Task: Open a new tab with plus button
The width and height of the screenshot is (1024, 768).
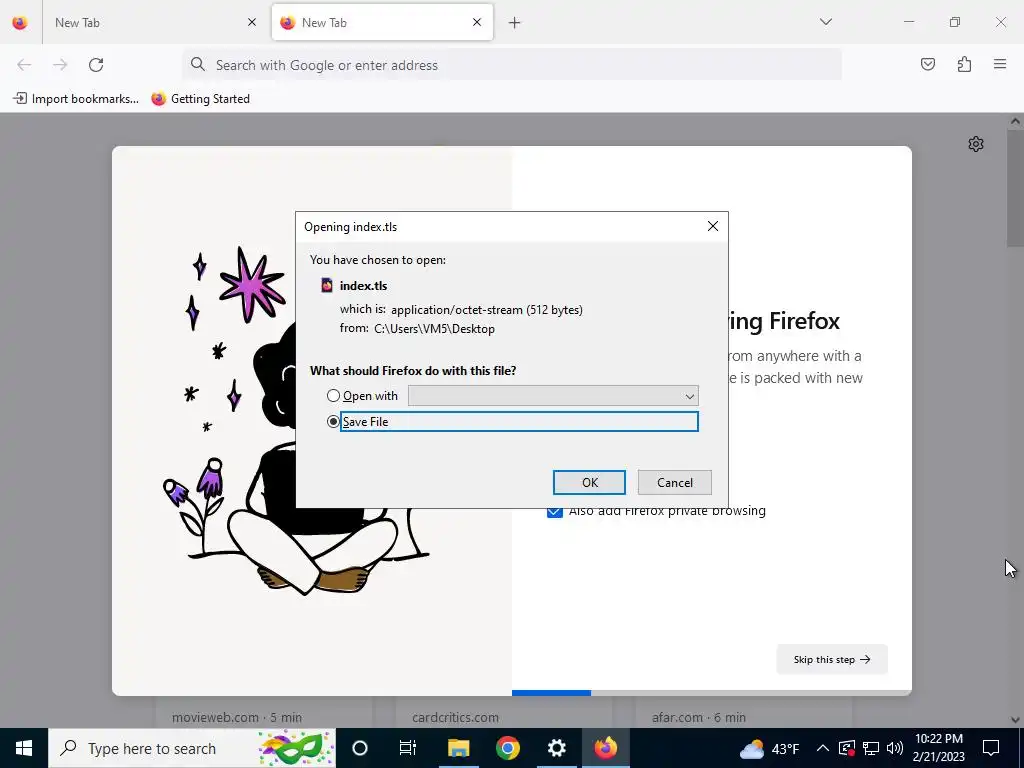Action: 515,23
